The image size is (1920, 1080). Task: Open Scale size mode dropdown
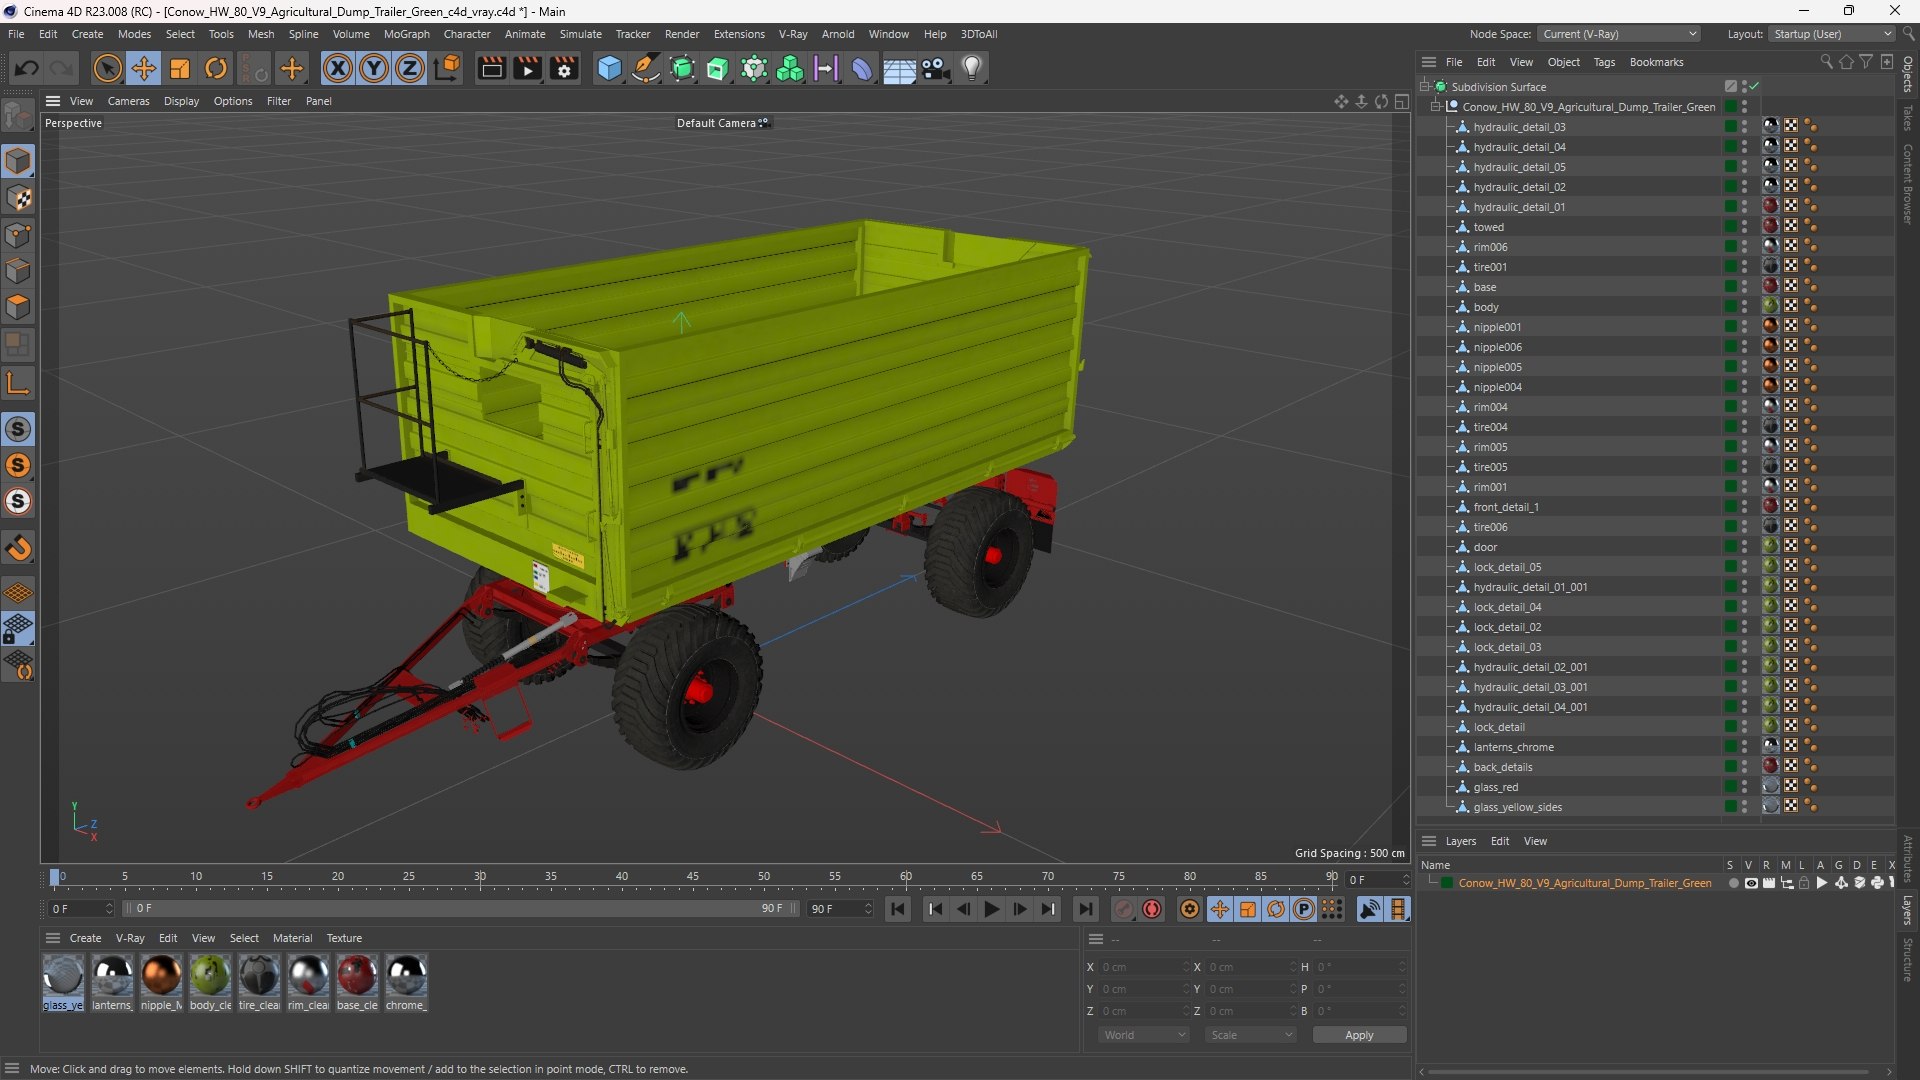pyautogui.click(x=1251, y=1035)
